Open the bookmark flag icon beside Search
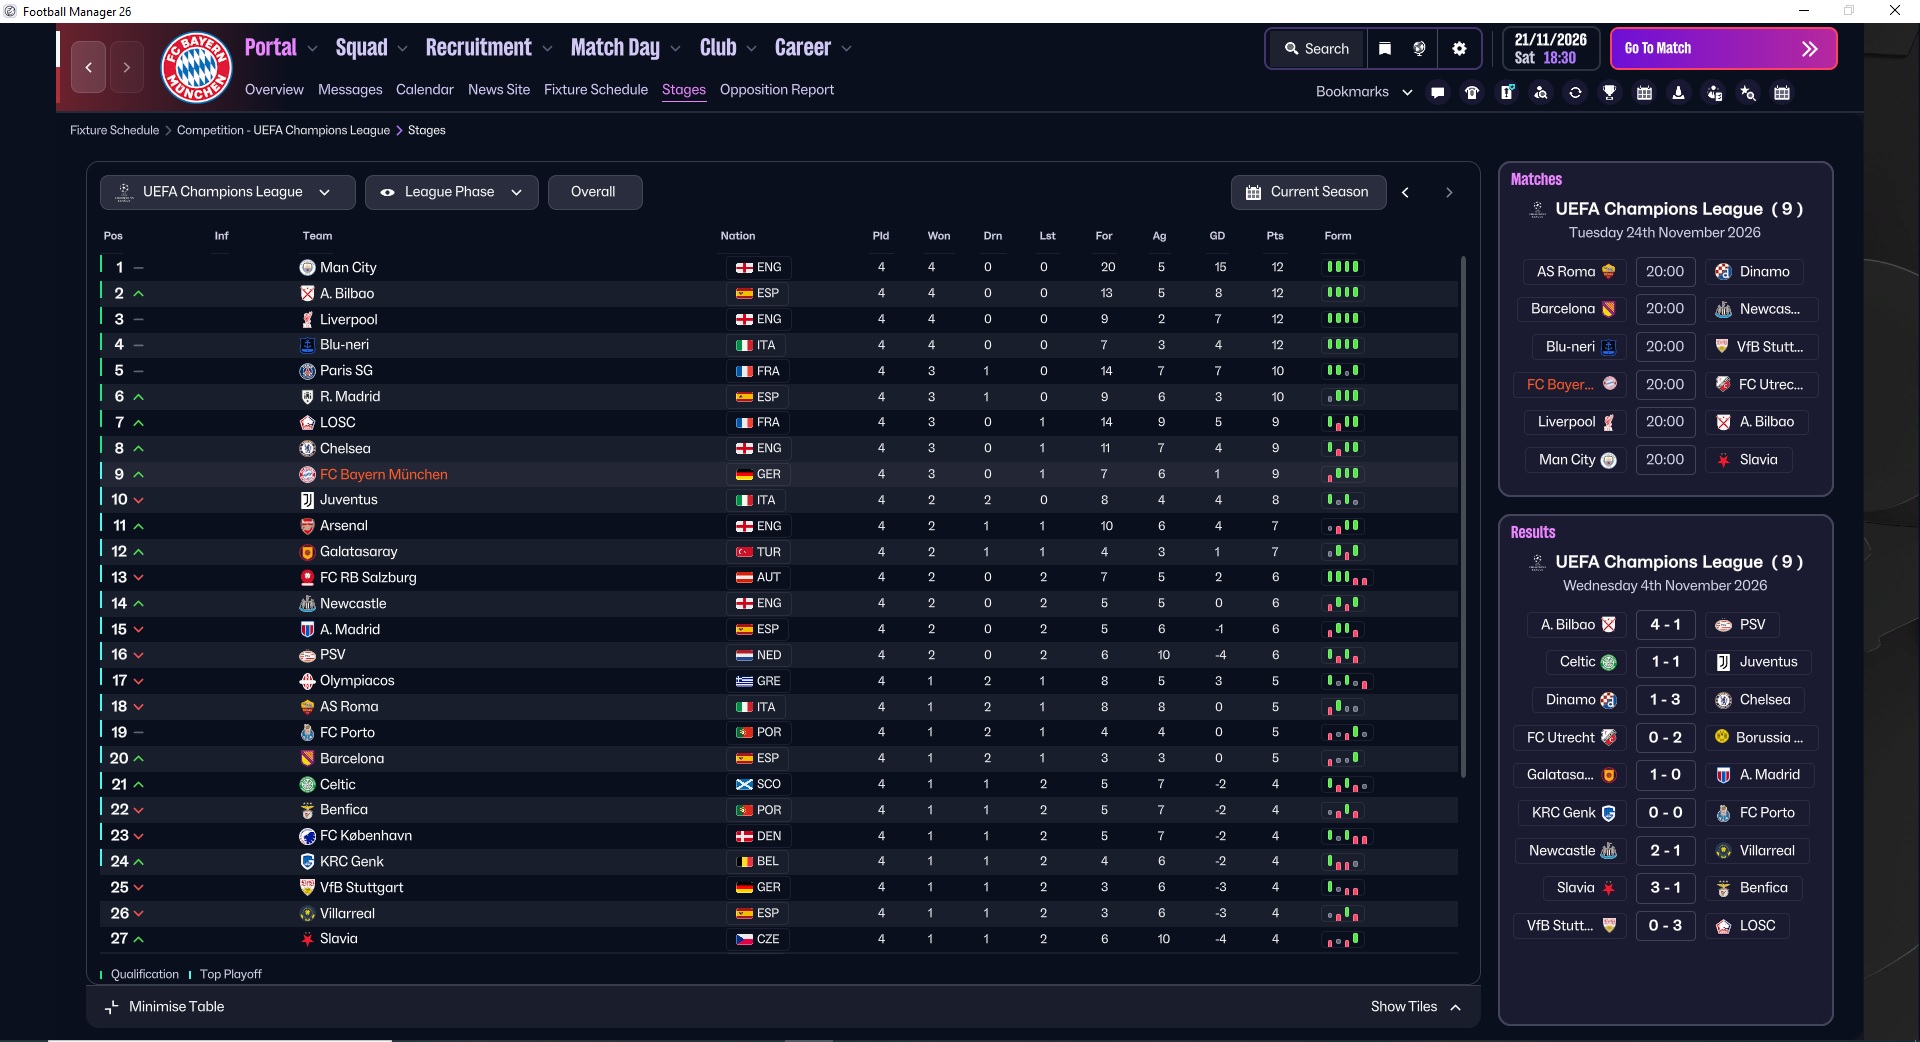Image resolution: width=1920 pixels, height=1042 pixels. coord(1385,48)
